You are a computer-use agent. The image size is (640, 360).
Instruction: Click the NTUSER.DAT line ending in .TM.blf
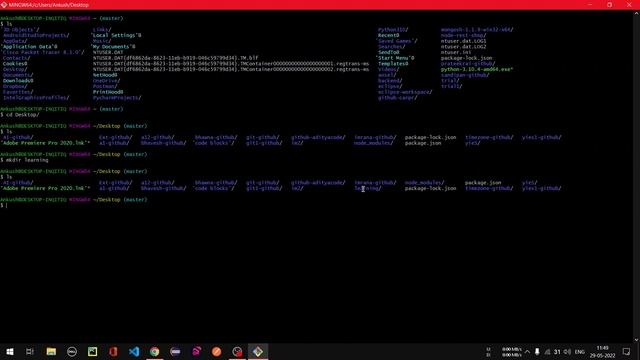tap(176, 58)
